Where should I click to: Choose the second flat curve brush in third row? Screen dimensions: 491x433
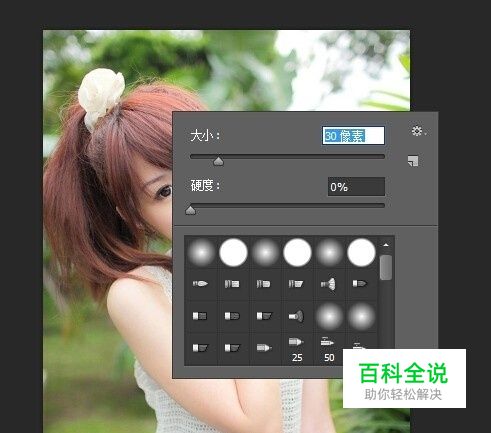(232, 316)
